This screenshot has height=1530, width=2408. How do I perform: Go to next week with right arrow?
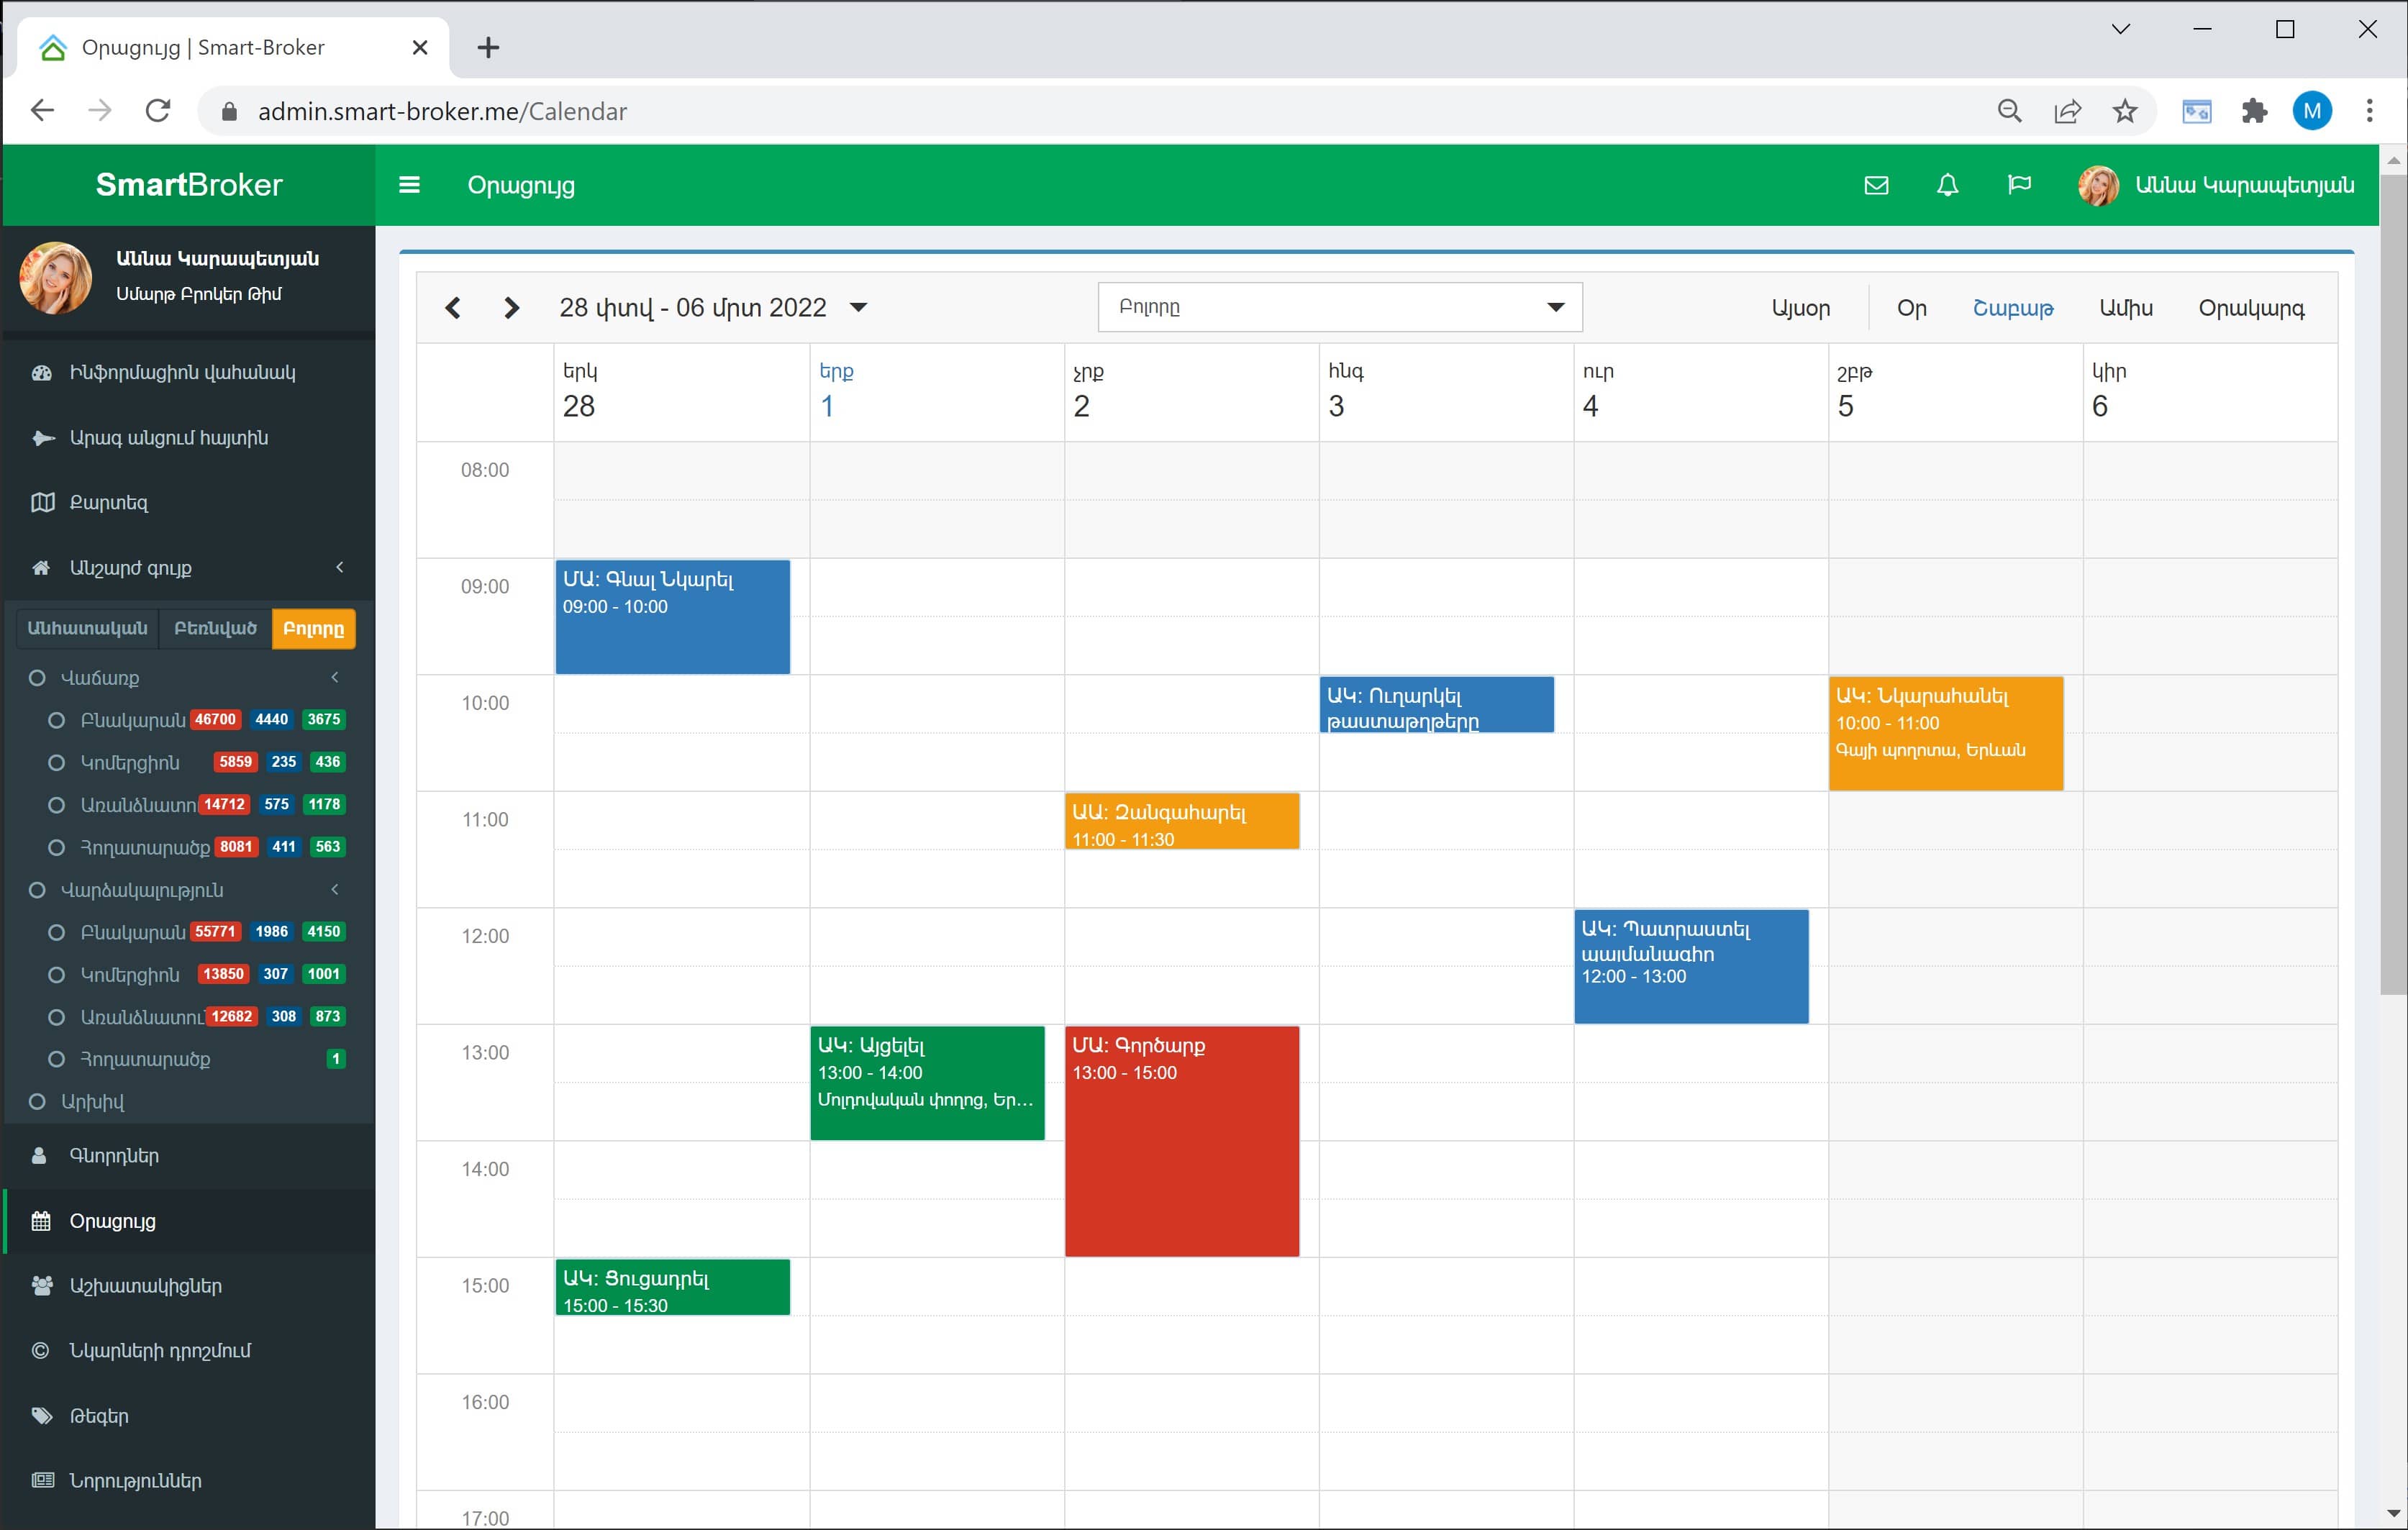(x=511, y=308)
